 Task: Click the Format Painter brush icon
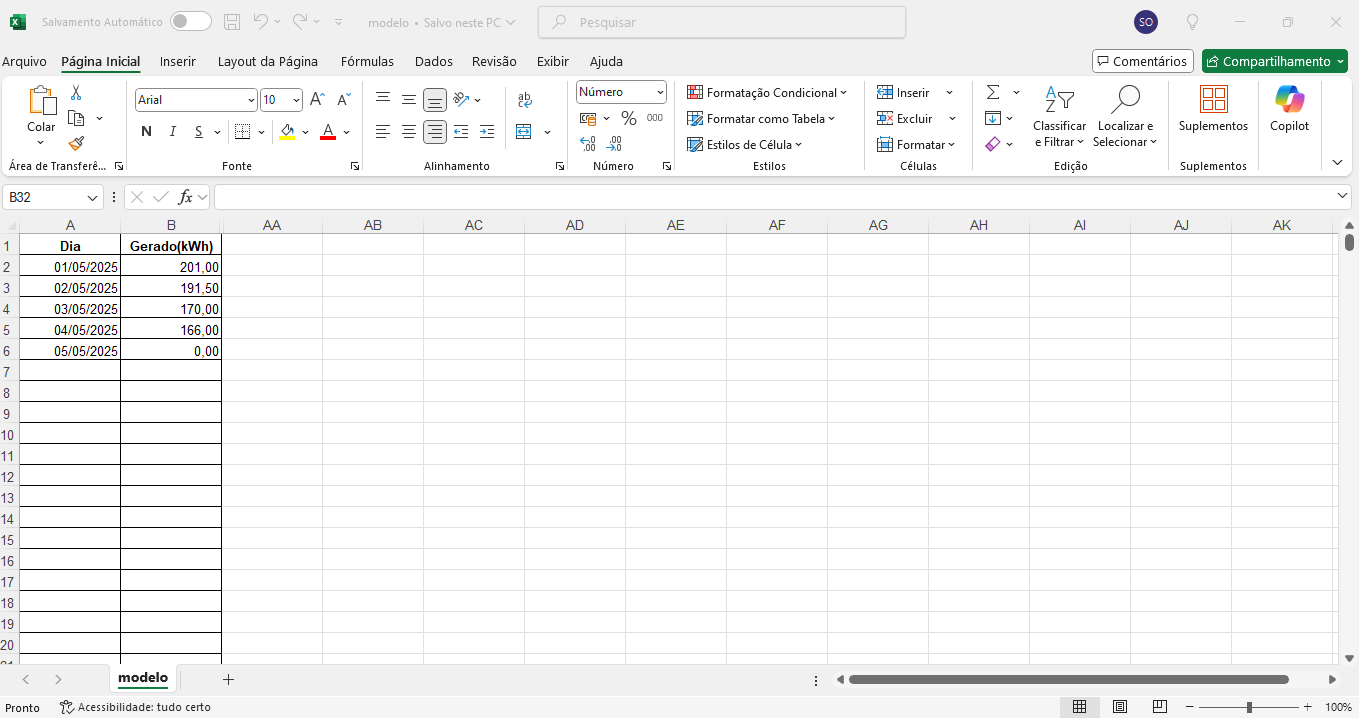pos(76,143)
